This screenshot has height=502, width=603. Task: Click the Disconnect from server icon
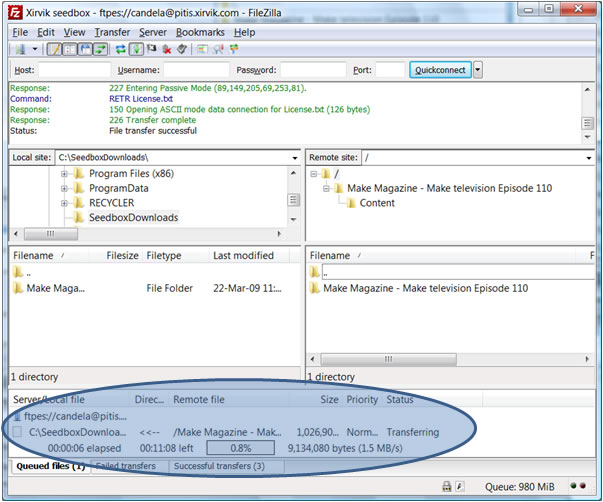[167, 49]
